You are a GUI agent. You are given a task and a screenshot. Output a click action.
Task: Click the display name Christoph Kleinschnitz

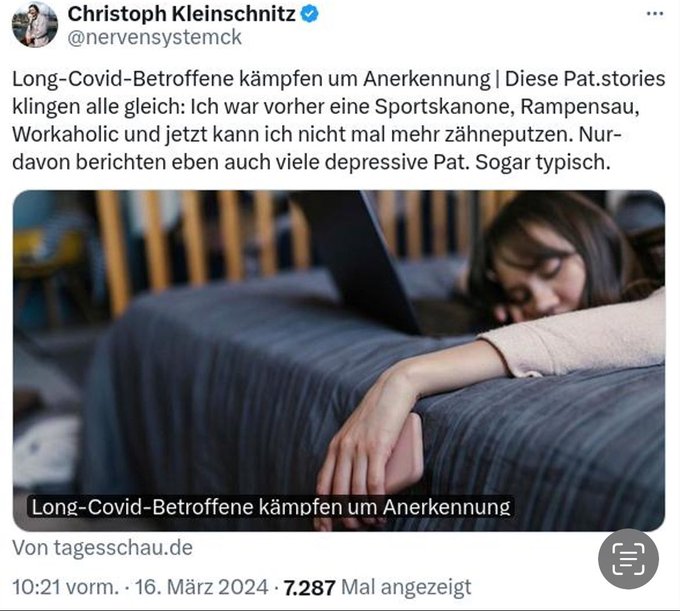pos(181,14)
